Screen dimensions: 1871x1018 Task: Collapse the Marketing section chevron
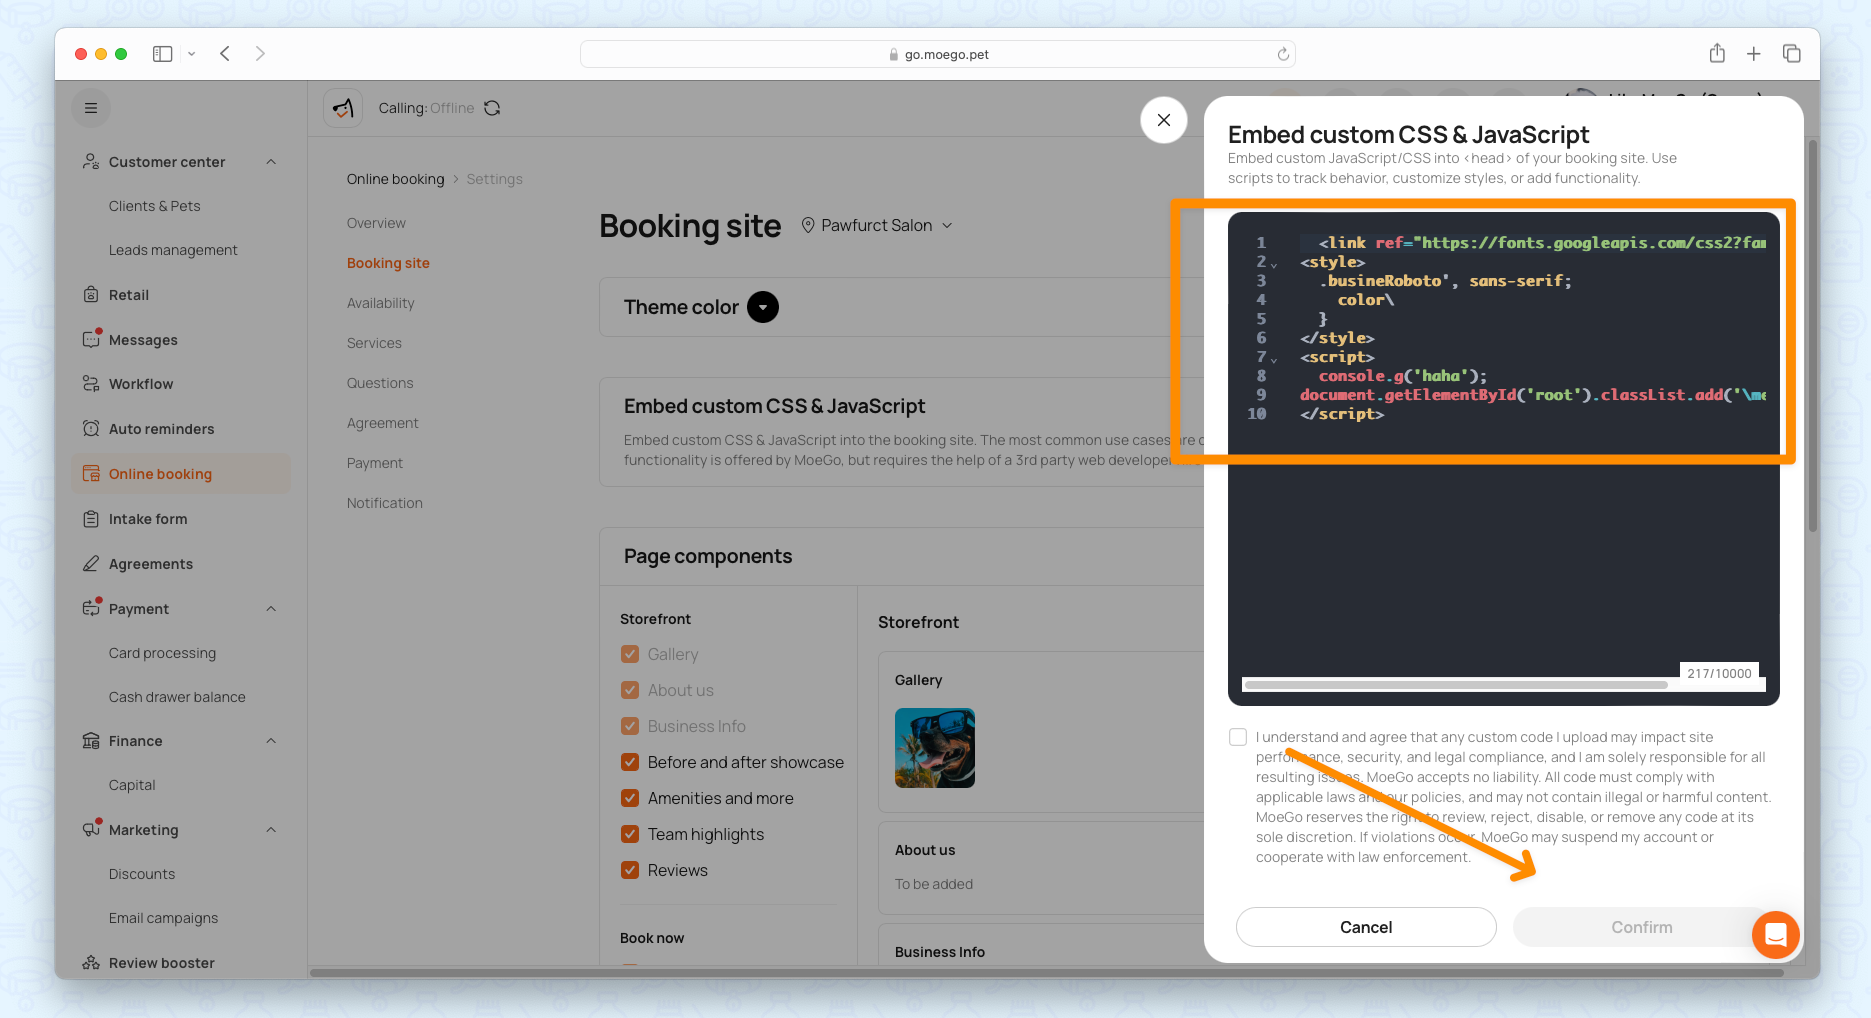click(271, 830)
